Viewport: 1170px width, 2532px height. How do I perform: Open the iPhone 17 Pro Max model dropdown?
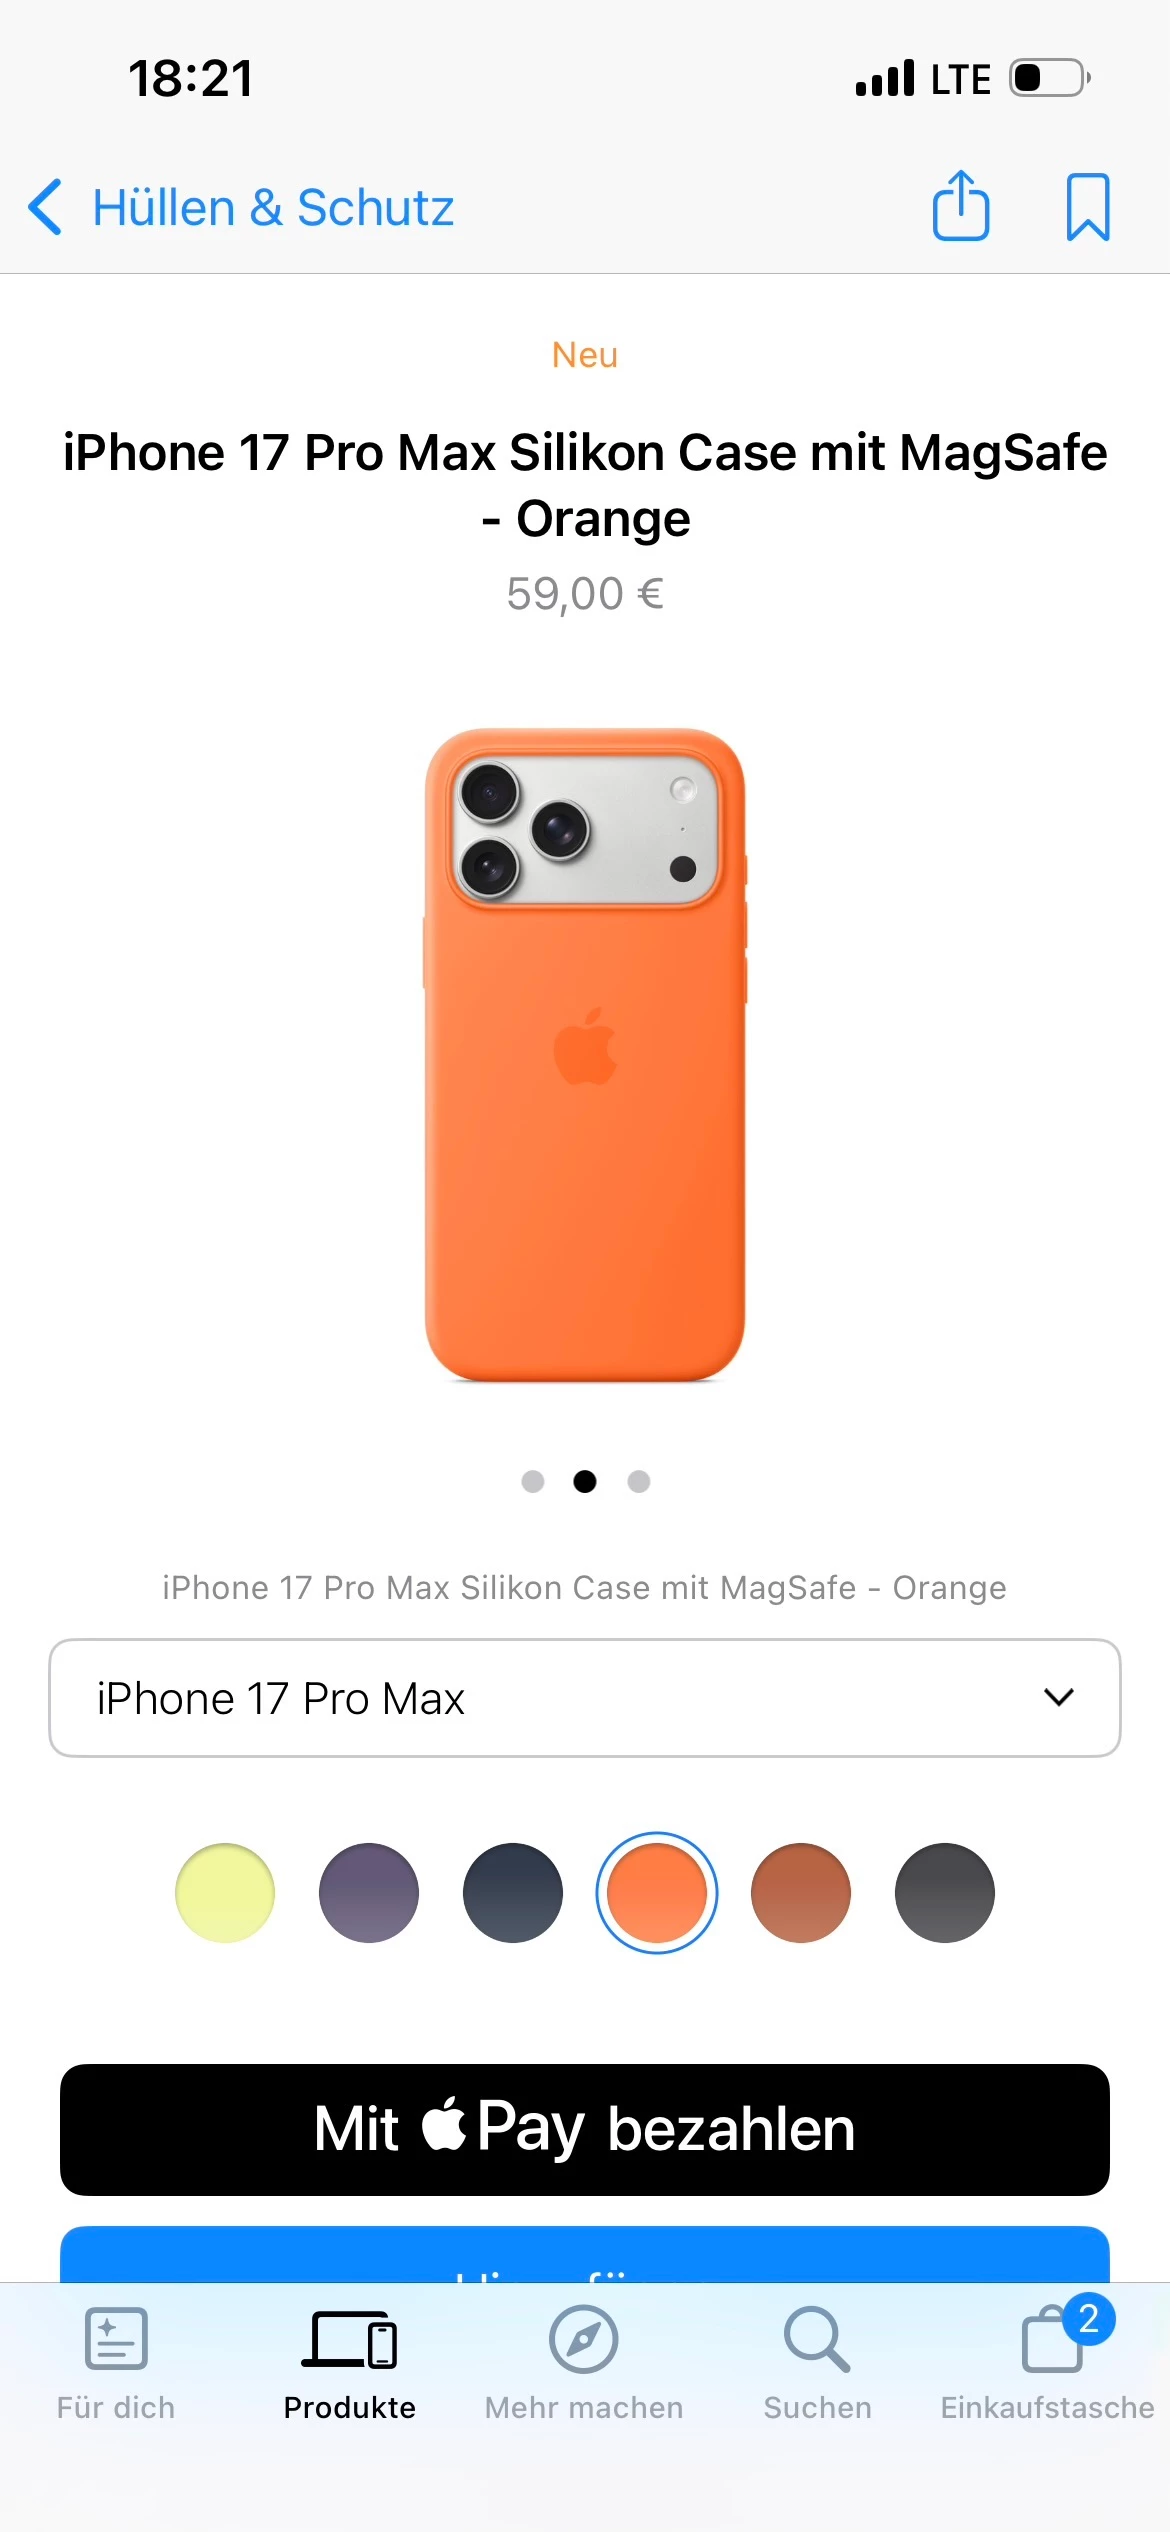point(585,1698)
